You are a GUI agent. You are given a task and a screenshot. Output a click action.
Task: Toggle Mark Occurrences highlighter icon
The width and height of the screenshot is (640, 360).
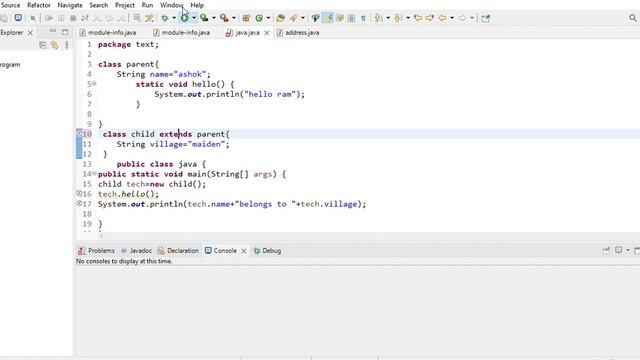pos(329,18)
